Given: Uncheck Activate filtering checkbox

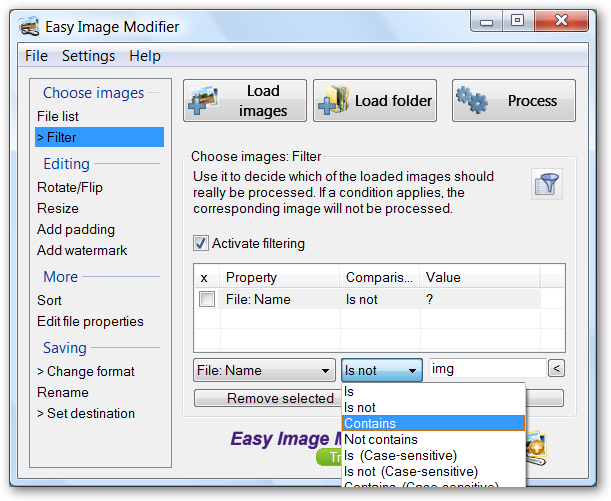Looking at the screenshot, I should (x=201, y=243).
